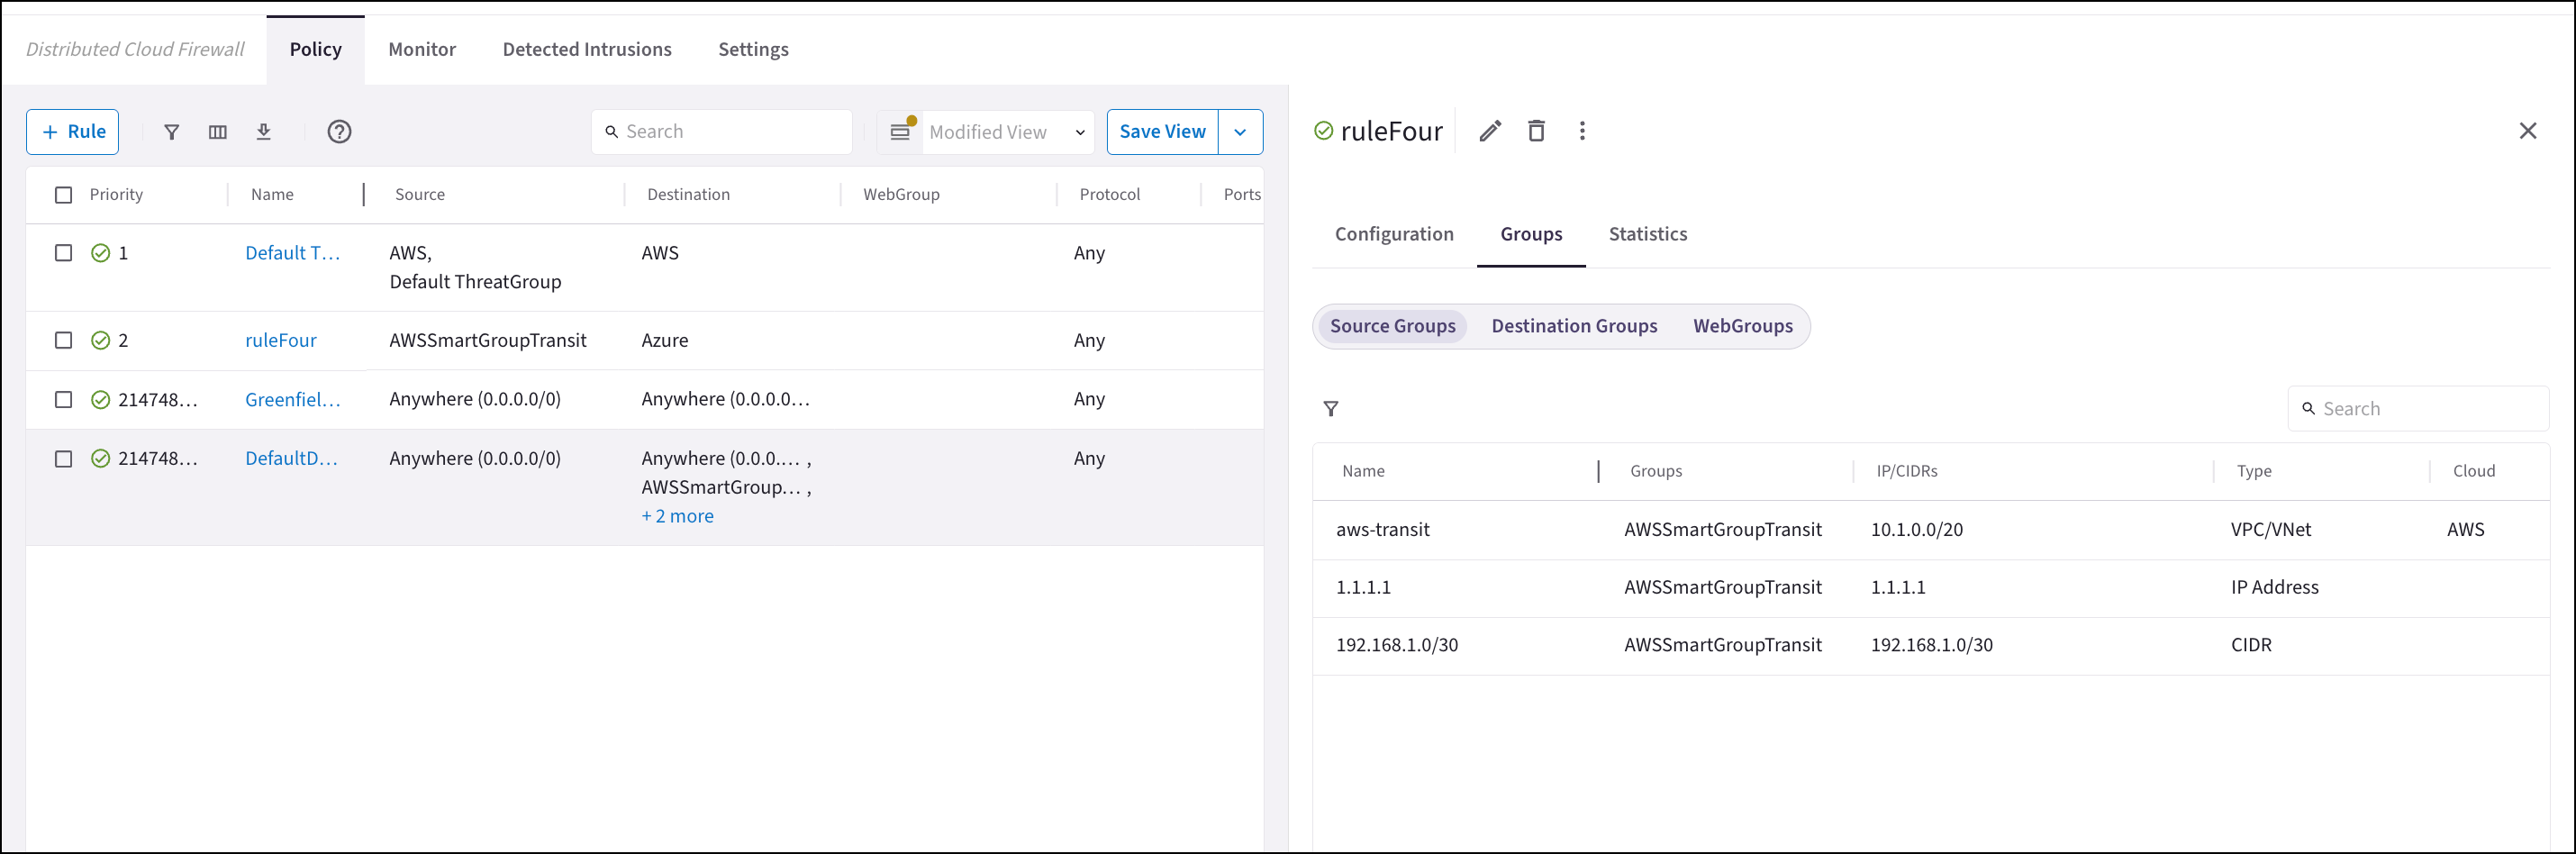This screenshot has width=2576, height=854.
Task: Delete ruleFour using the trash icon
Action: tap(1536, 131)
